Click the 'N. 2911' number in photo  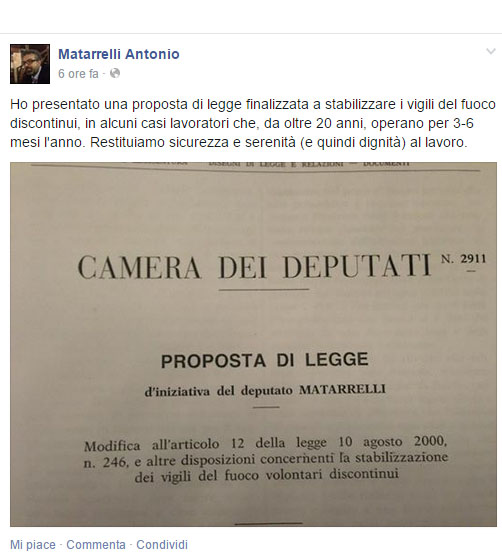coord(464,259)
